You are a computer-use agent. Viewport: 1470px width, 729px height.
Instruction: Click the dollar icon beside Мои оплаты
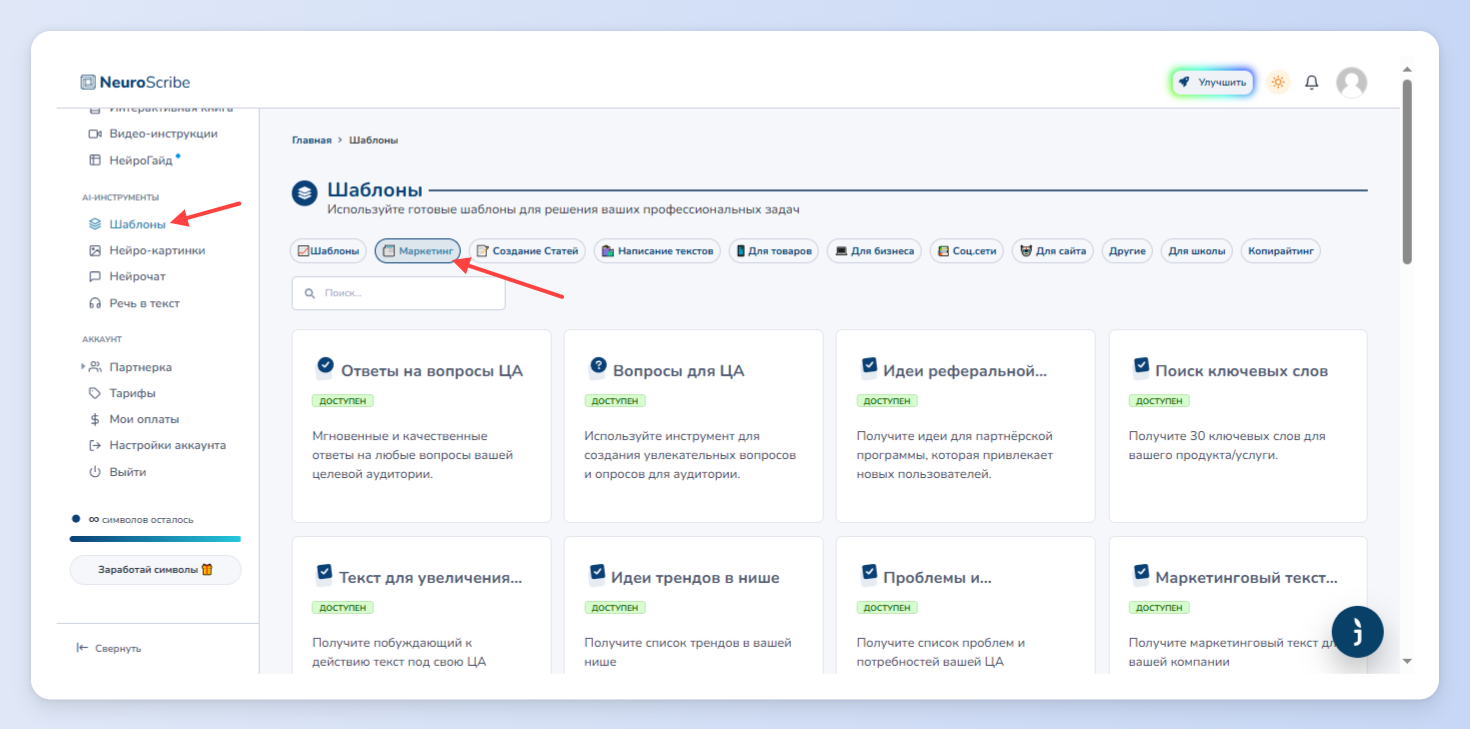[x=95, y=419]
